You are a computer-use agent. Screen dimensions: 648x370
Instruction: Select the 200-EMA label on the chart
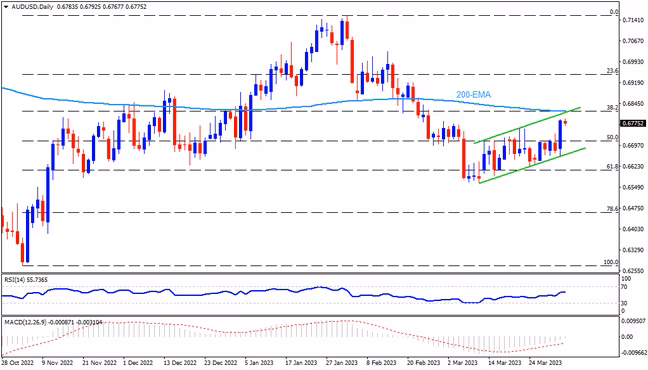tap(474, 95)
